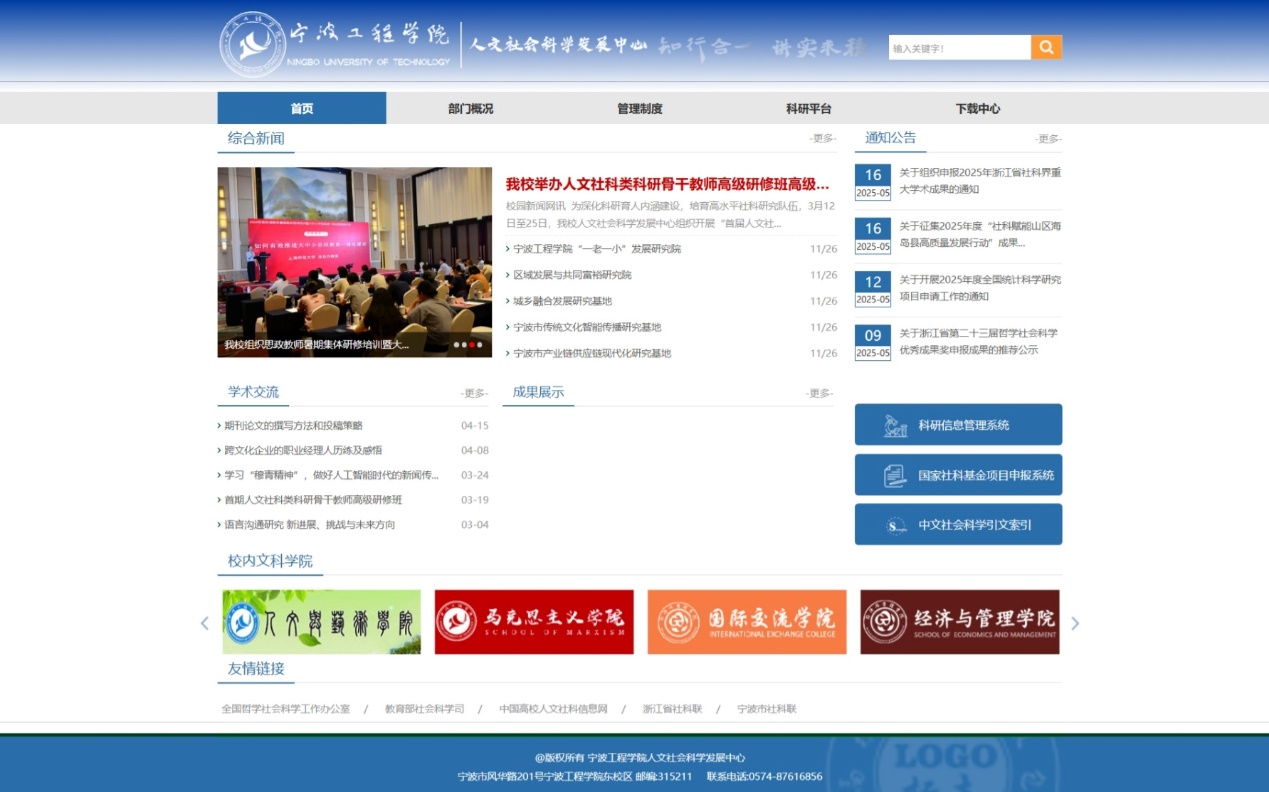Viewport: 1269px width, 792px height.
Task: Click the Ningbo University of Technology logo
Action: click(x=252, y=45)
